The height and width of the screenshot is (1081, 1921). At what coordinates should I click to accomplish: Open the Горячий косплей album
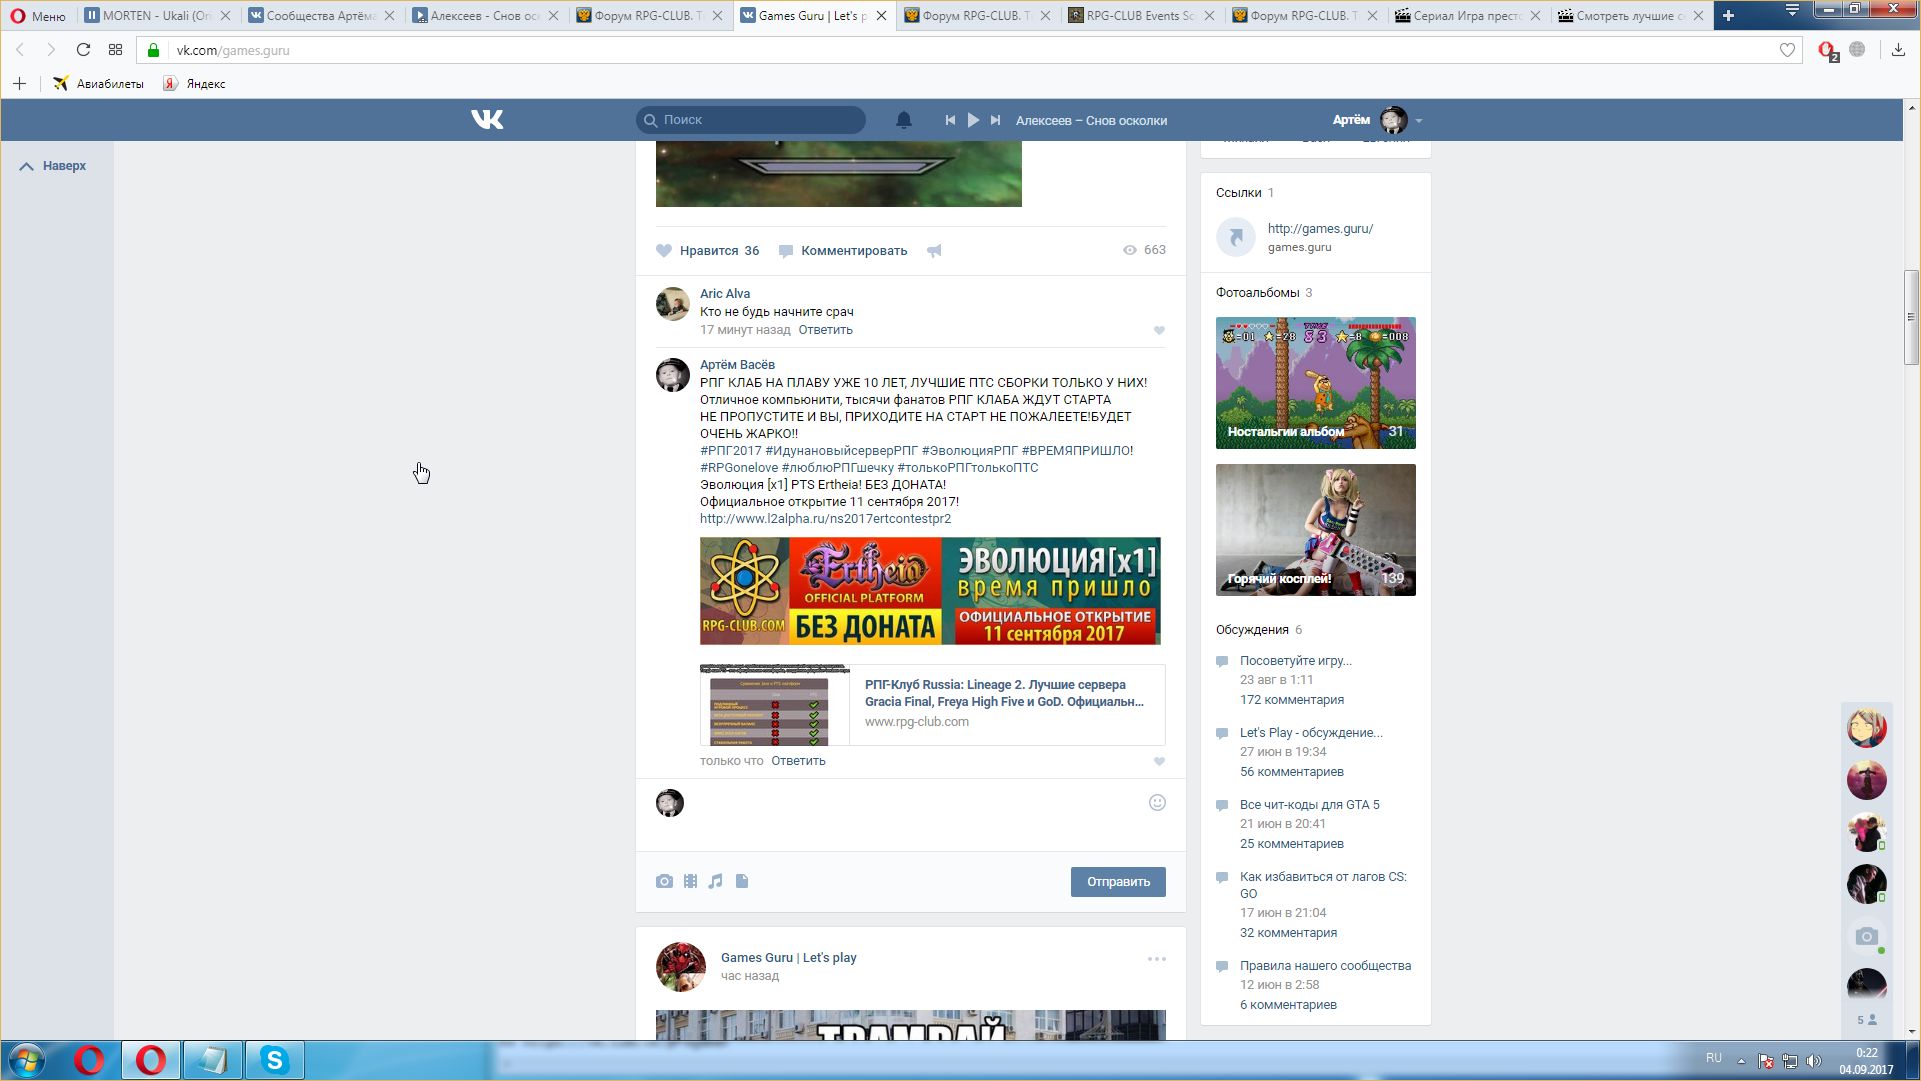[1316, 530]
